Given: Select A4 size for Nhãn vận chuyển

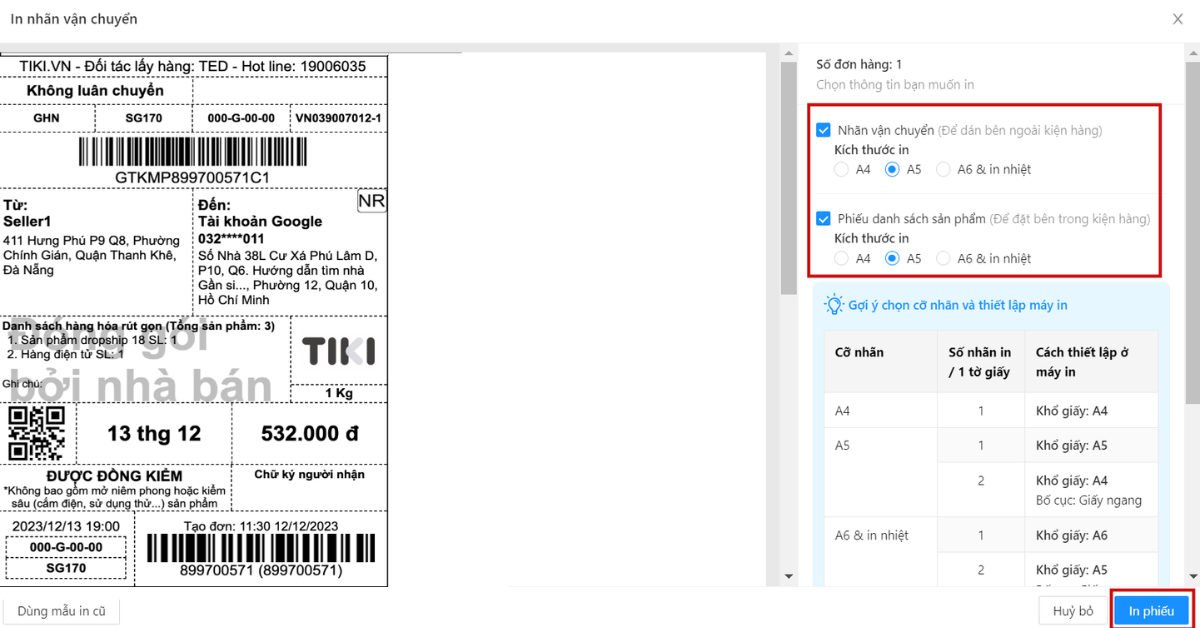Looking at the screenshot, I should [x=842, y=169].
